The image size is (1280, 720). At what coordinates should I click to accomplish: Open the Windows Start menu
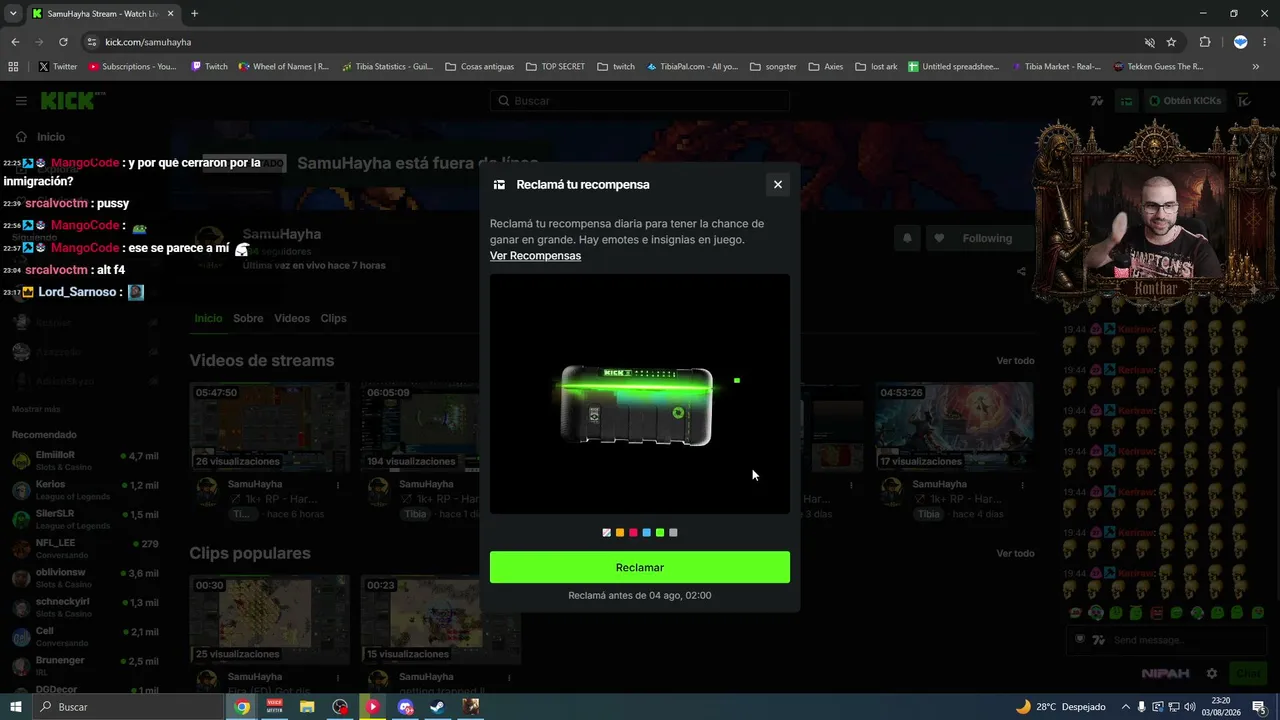[16, 707]
